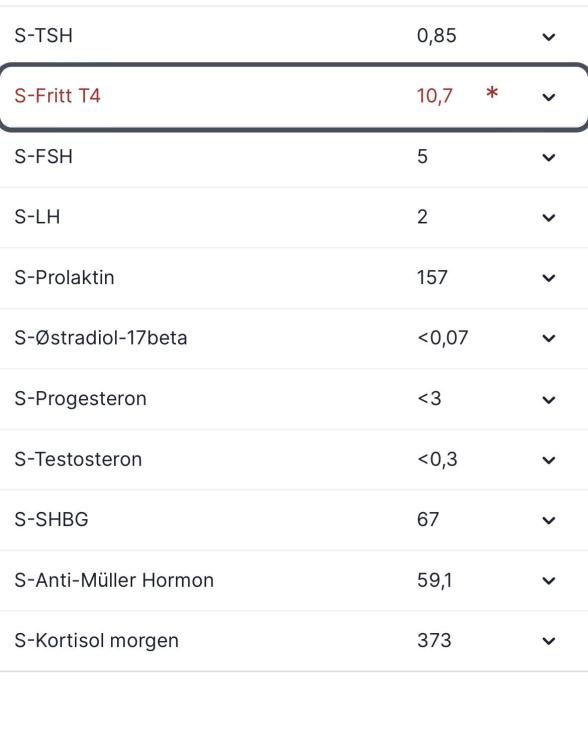Viewport: 588px width, 750px height.
Task: Open the S-Anti-Müller Hormon row label
Action: point(114,580)
